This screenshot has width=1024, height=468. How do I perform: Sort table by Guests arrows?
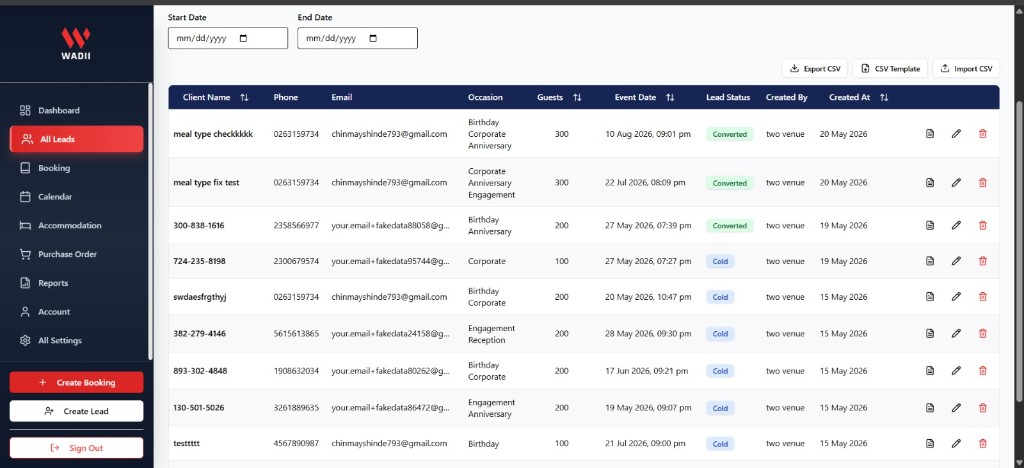coord(577,97)
